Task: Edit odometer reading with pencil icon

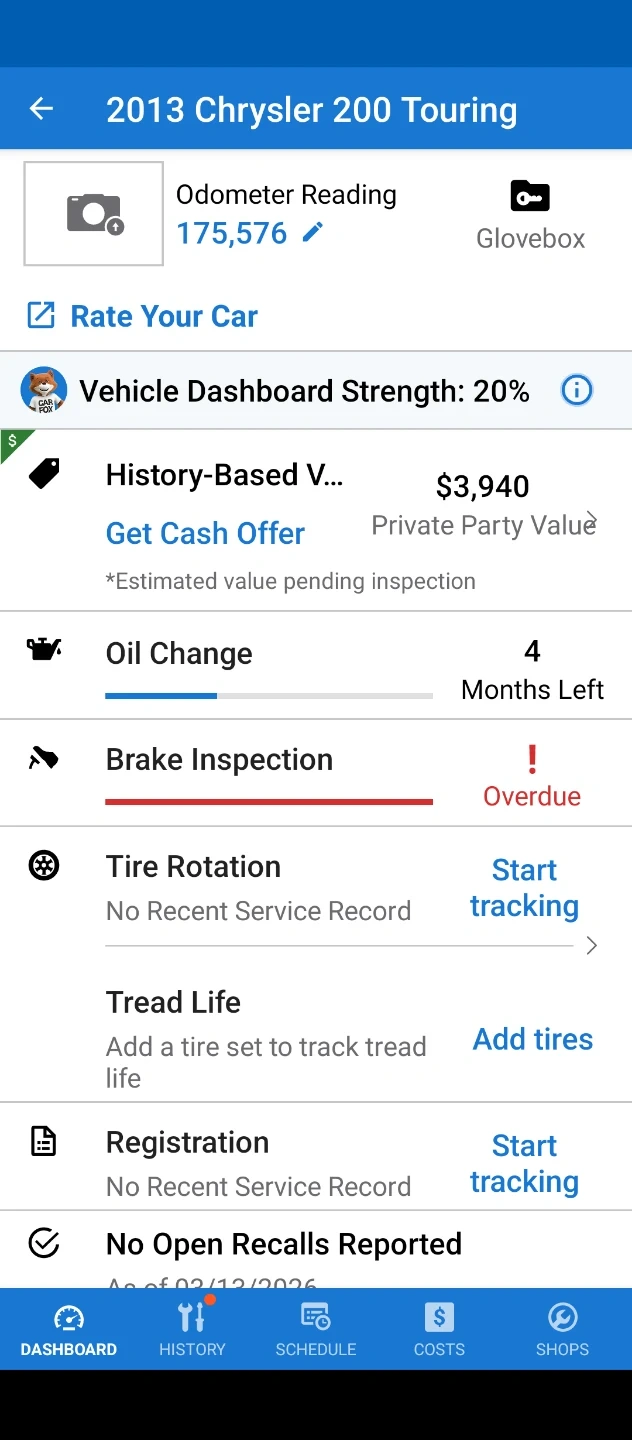Action: (313, 233)
